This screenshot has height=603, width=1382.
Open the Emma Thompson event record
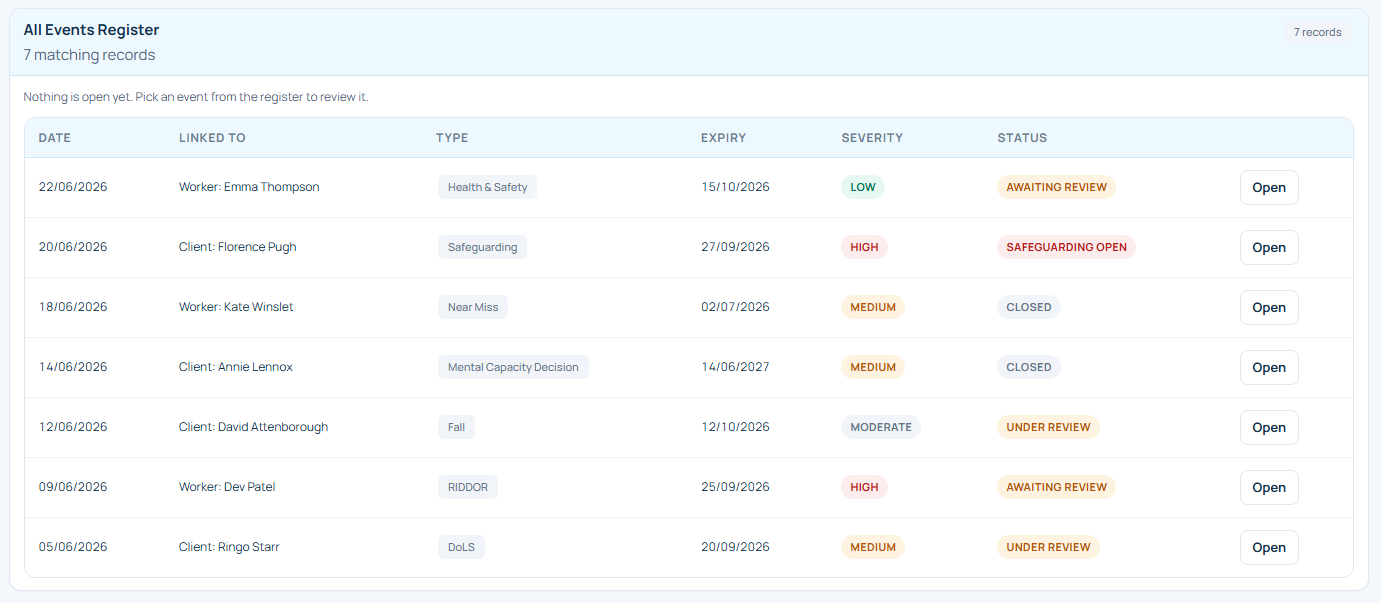click(x=1269, y=187)
